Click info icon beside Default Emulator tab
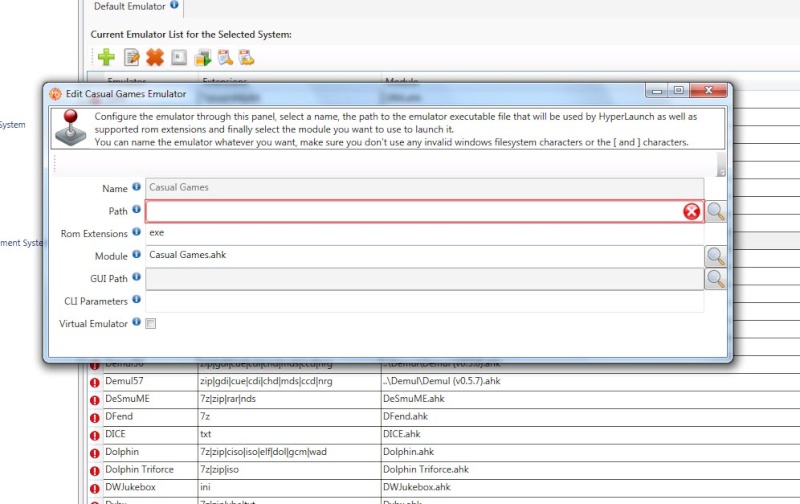This screenshot has height=504, width=800. coord(174,5)
